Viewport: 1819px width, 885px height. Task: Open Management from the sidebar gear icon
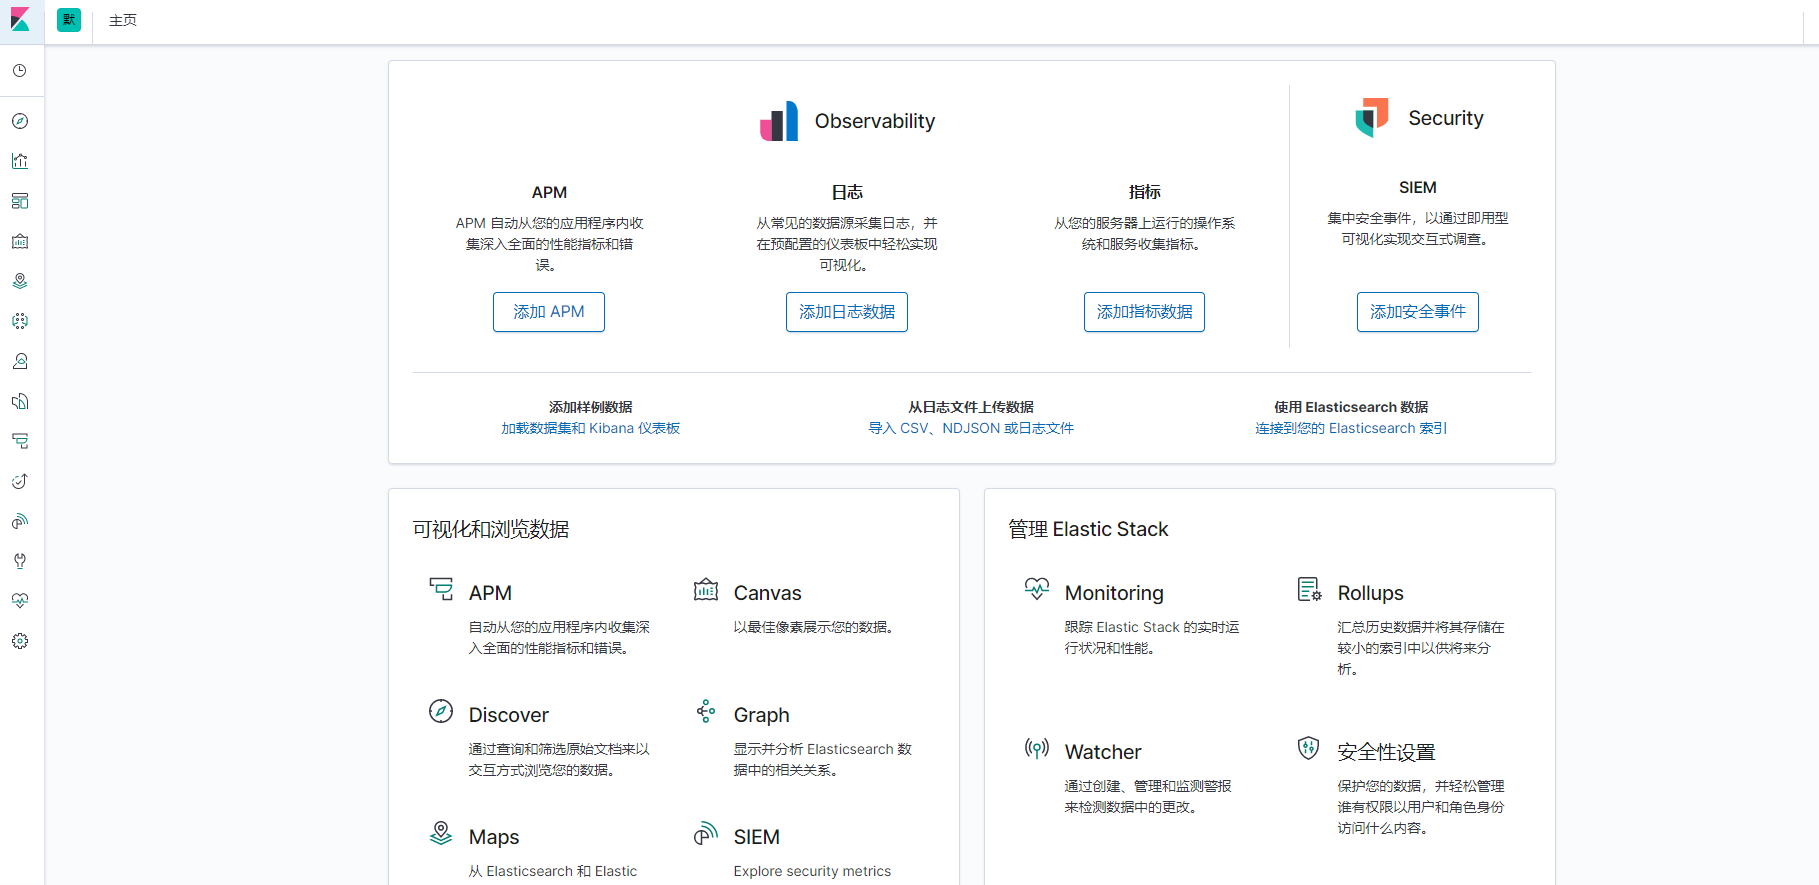[x=20, y=641]
